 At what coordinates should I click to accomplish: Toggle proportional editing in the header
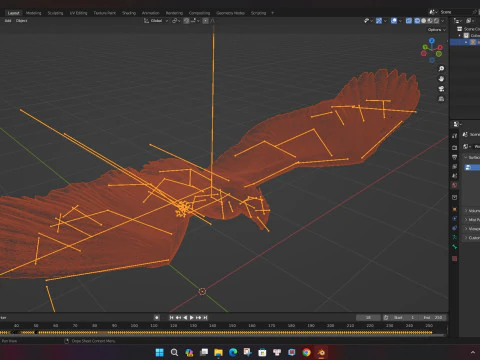(206, 21)
